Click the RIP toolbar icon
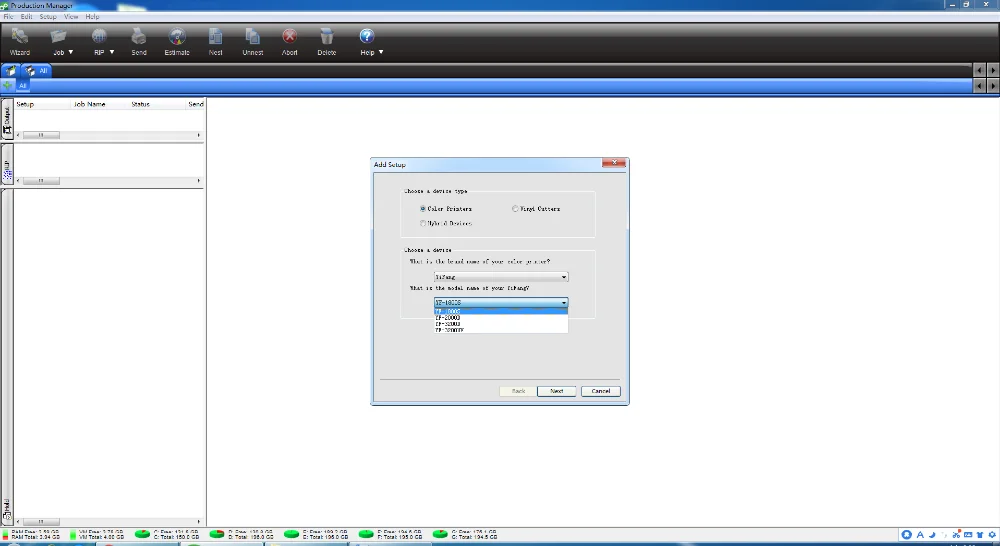The width and height of the screenshot is (1000, 546). click(99, 36)
